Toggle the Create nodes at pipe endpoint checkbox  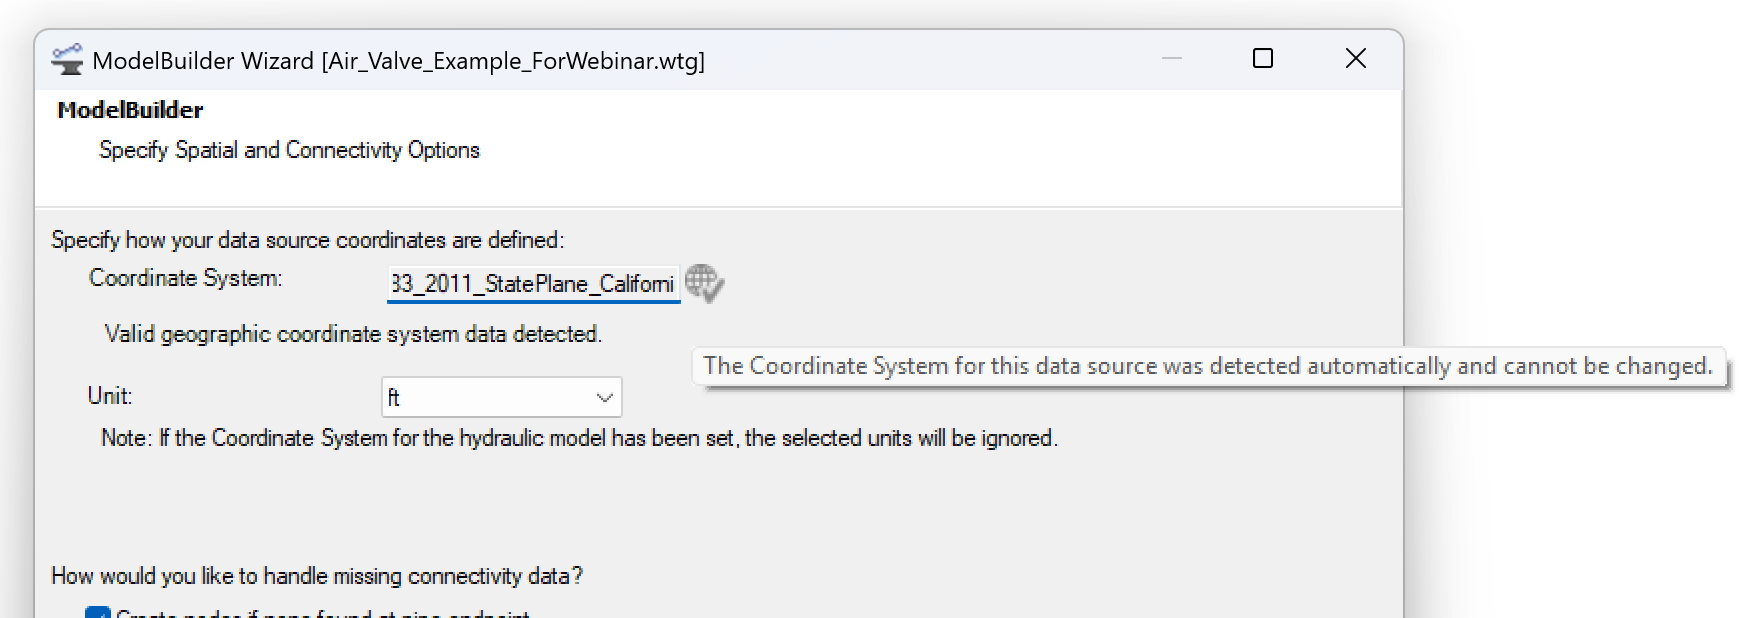tap(98, 612)
